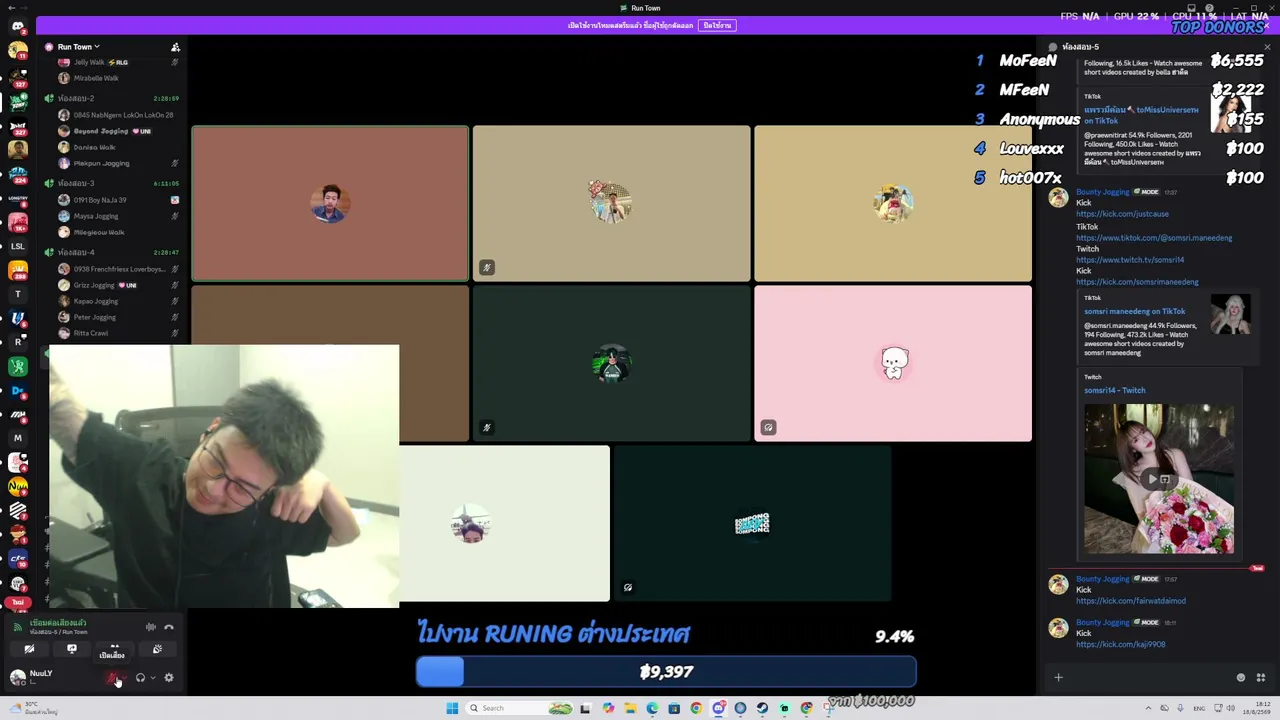Open the kick.com/justcause link
This screenshot has height=720, width=1280.
pyautogui.click(x=1122, y=214)
